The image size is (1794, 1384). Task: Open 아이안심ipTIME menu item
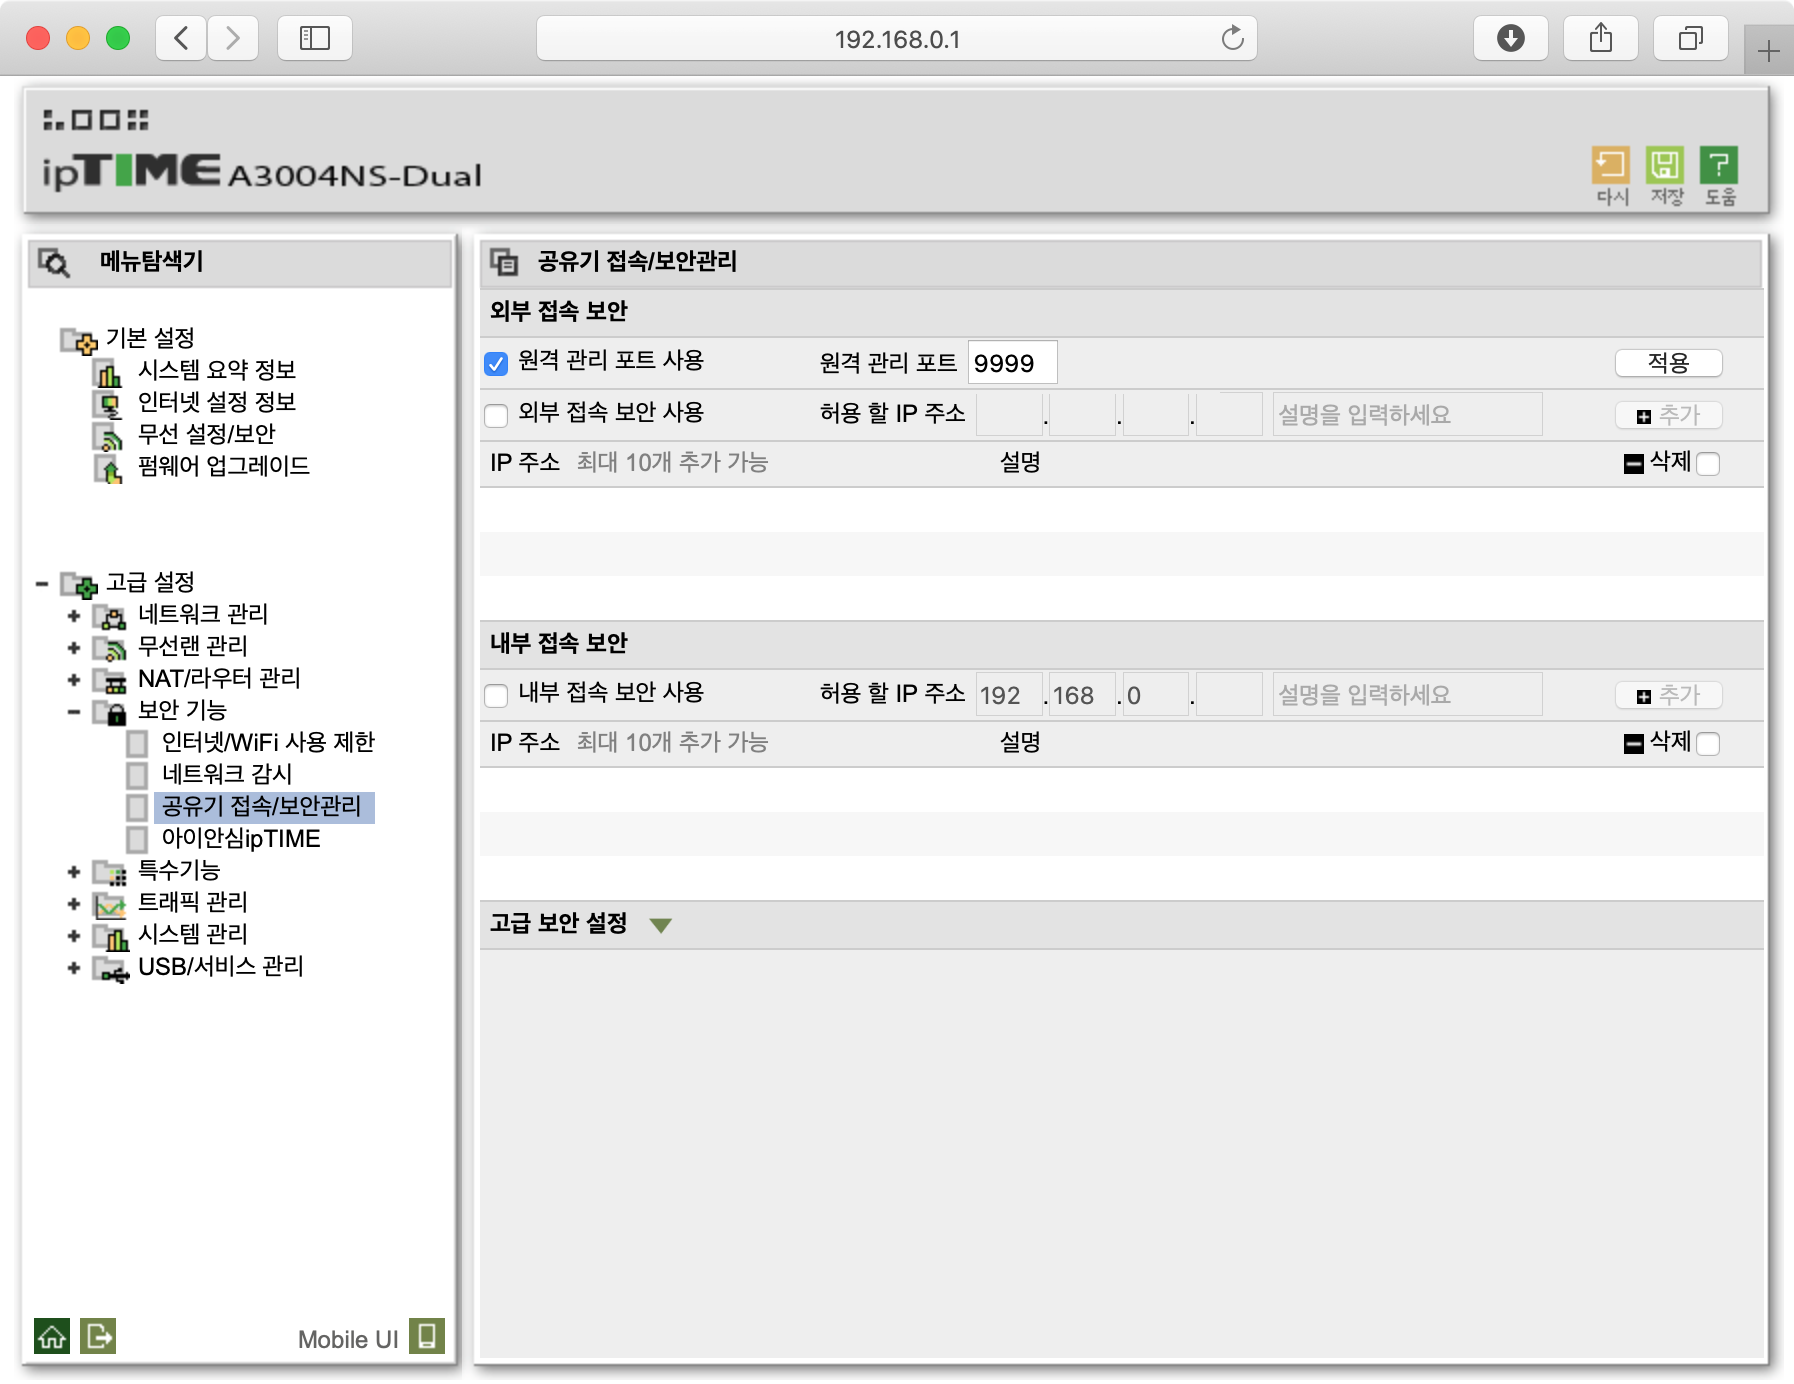[241, 838]
